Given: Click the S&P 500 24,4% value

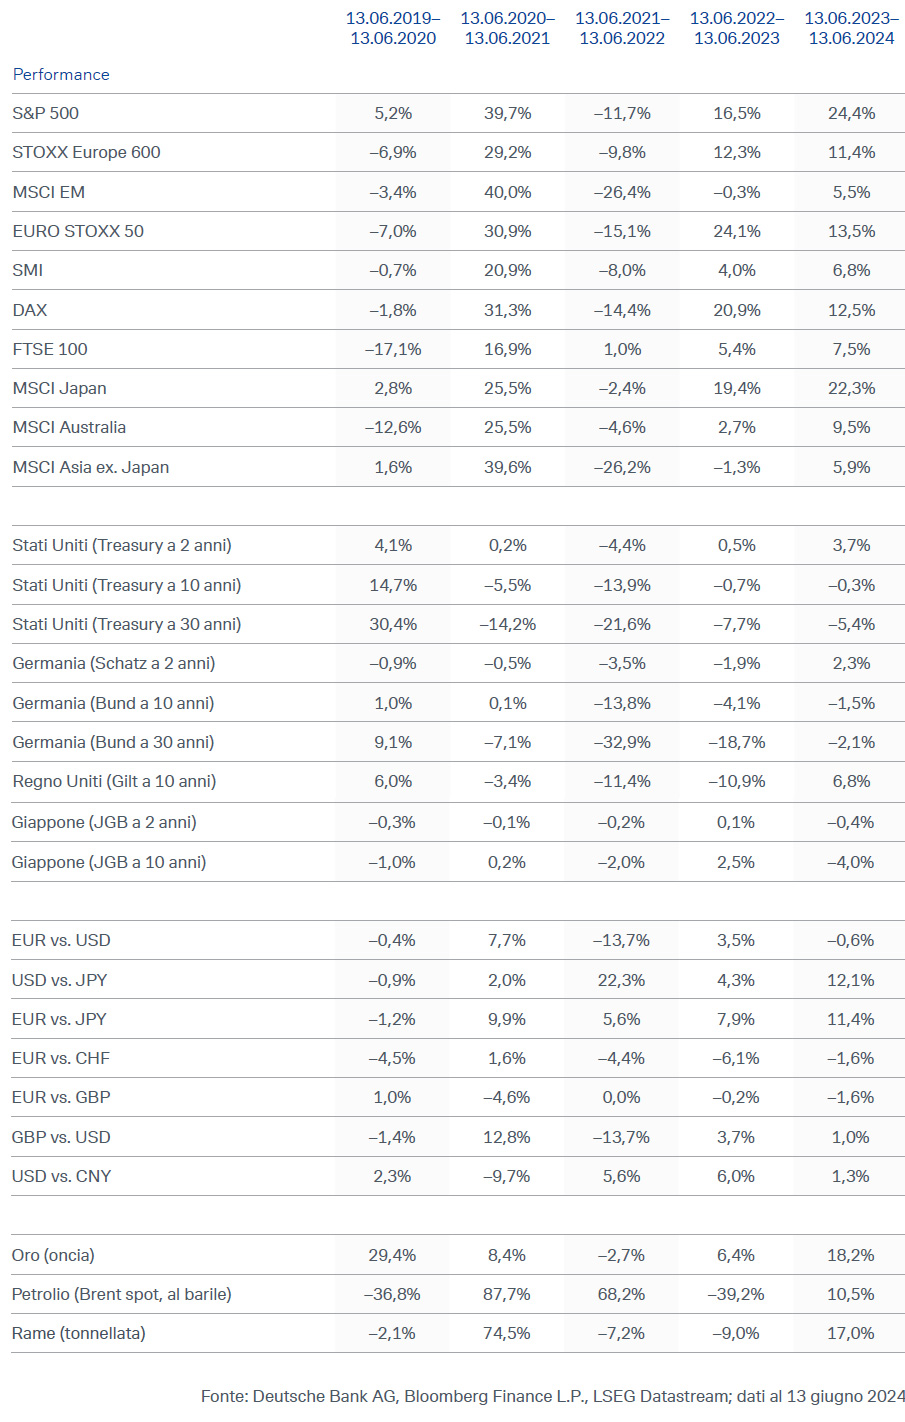Looking at the screenshot, I should pyautogui.click(x=851, y=113).
